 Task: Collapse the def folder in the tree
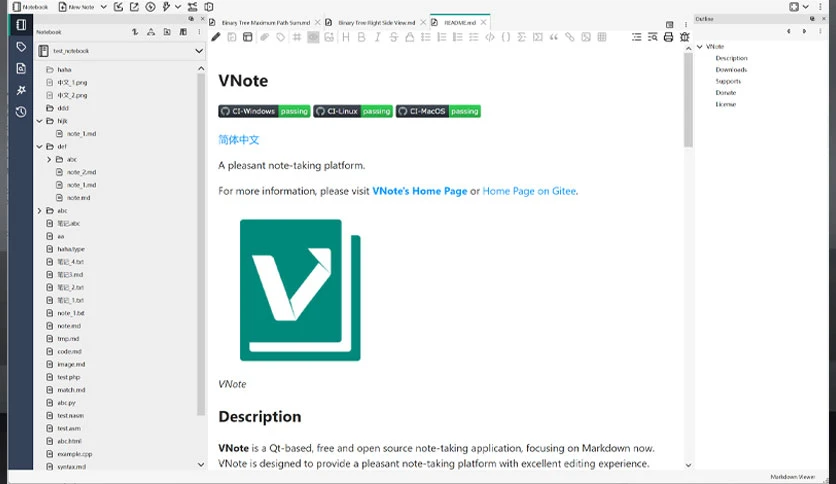point(39,147)
